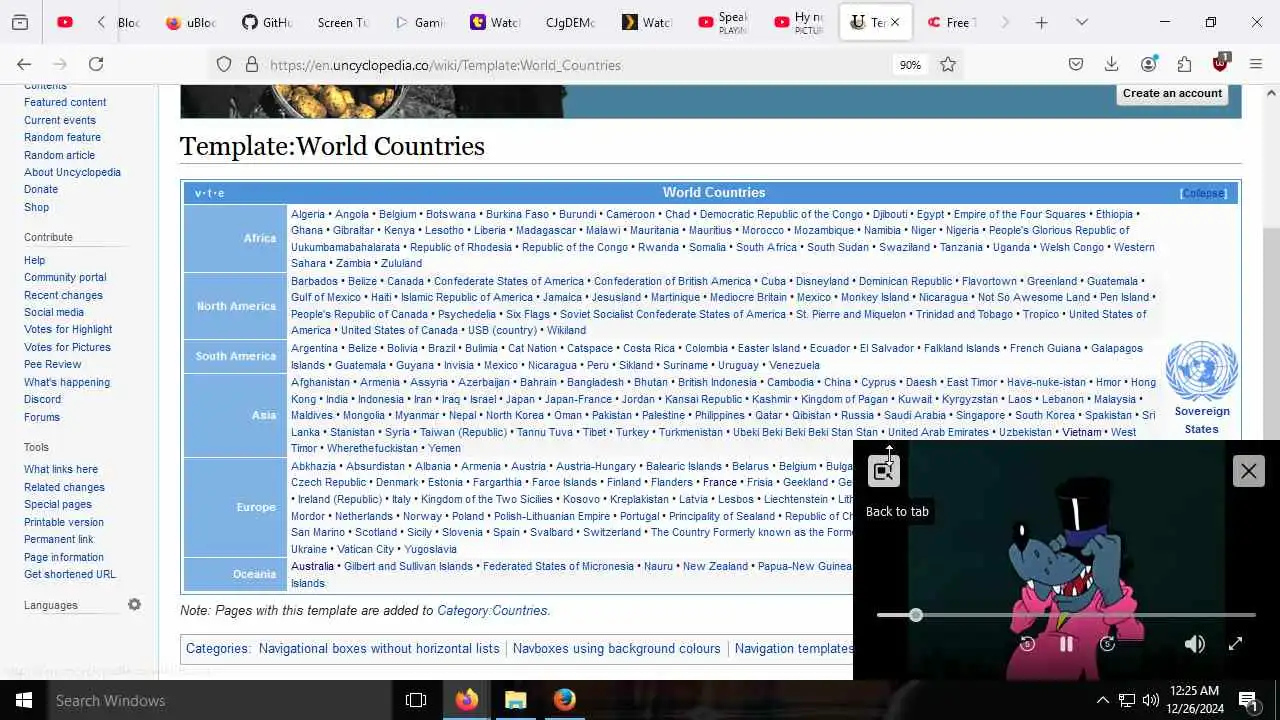This screenshot has height=720, width=1280.
Task: Switch to the CJgDEMc tab
Action: pos(570,22)
